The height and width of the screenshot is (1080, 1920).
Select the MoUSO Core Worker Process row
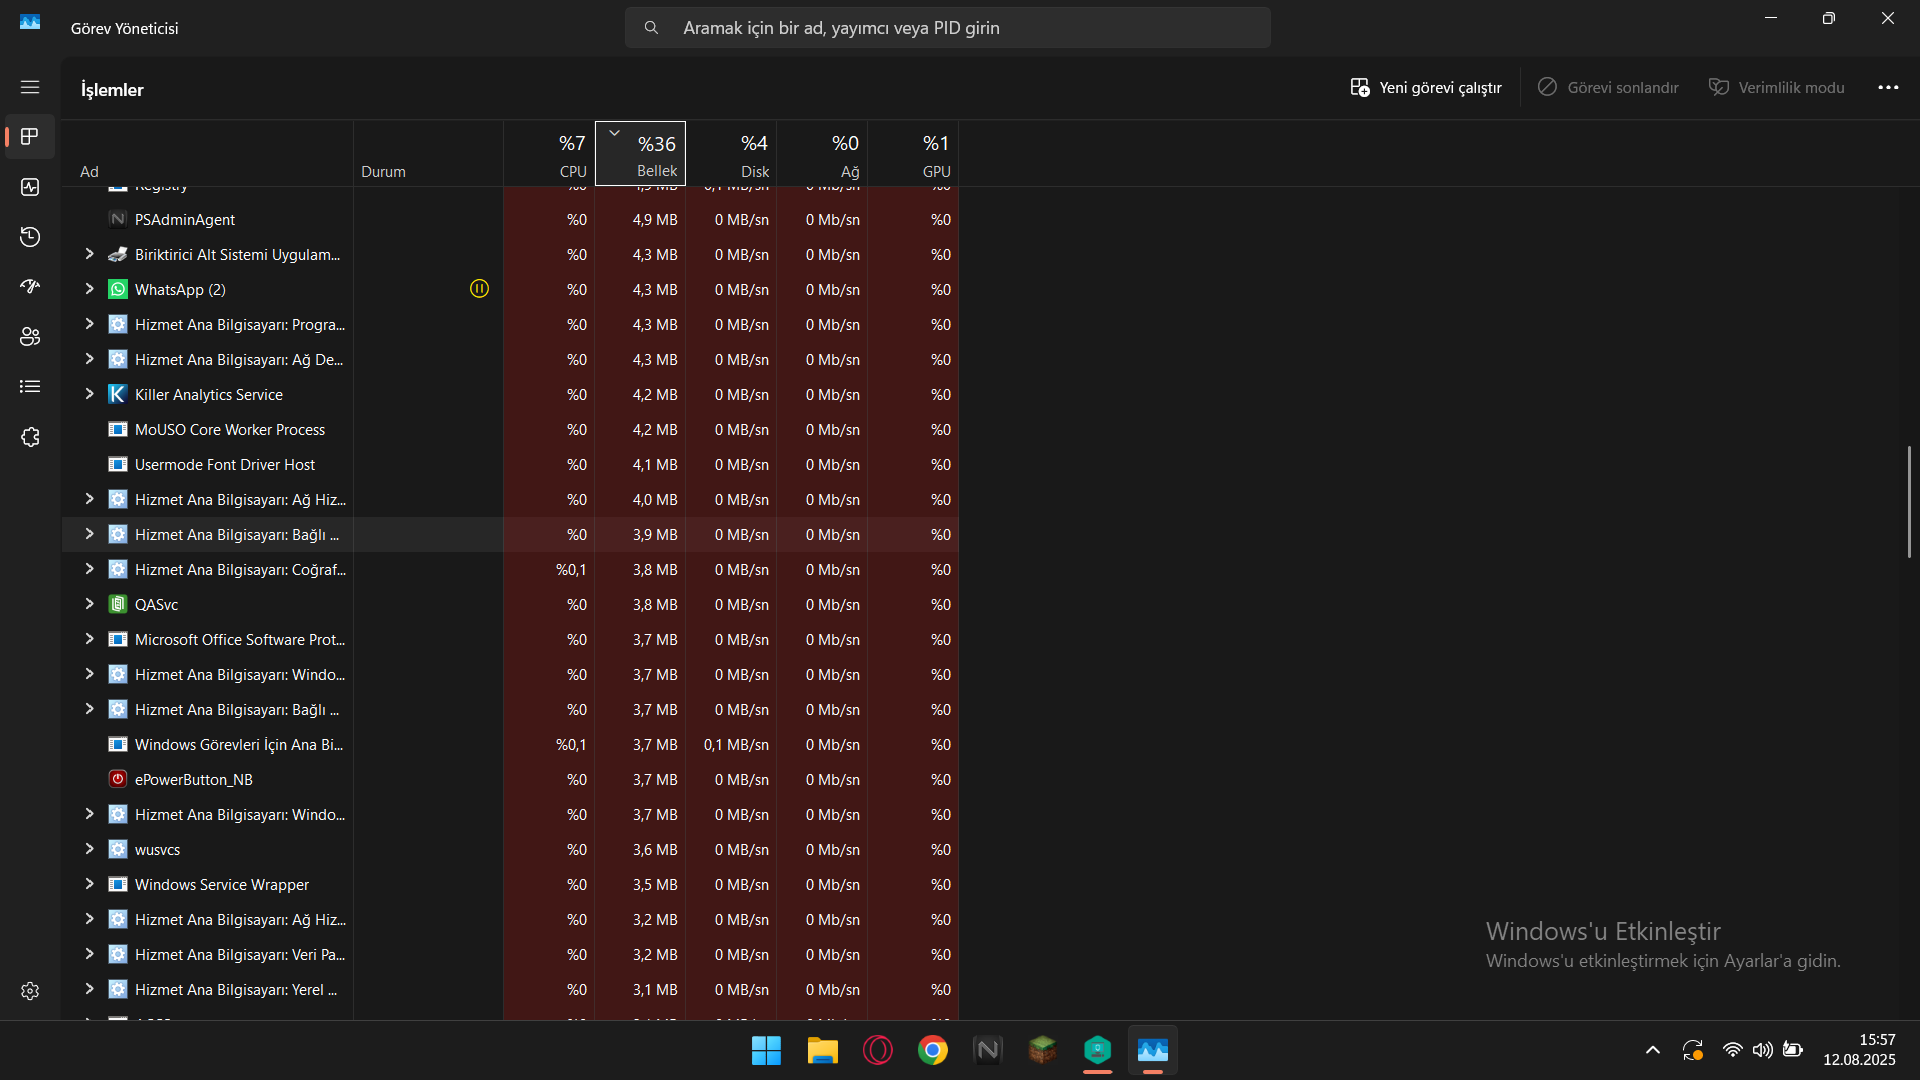click(x=510, y=429)
